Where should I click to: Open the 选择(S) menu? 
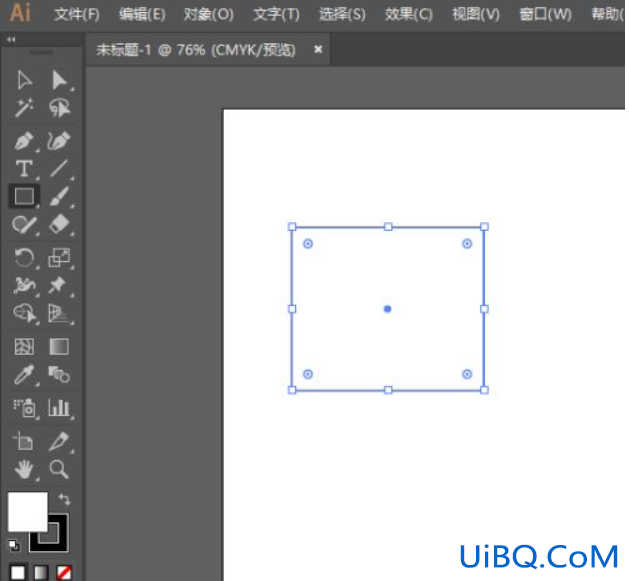342,15
